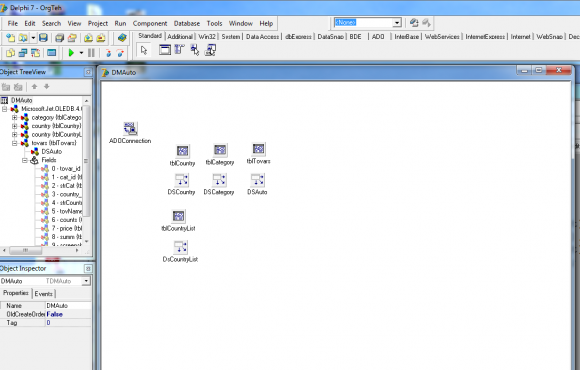Switch to the ADO palette tab
The width and height of the screenshot is (580, 370).
point(378,37)
